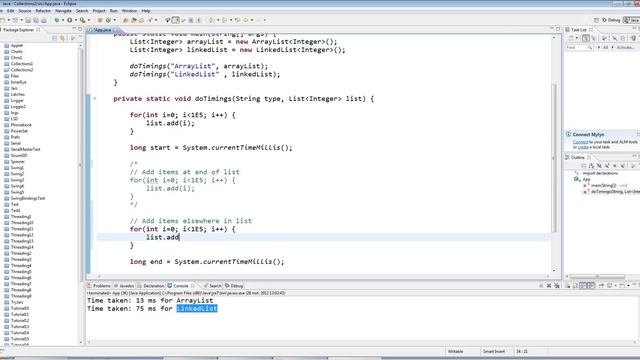Viewport: 640px width, 360px height.
Task: Click the Save toolbar icon
Action: click(28, 20)
